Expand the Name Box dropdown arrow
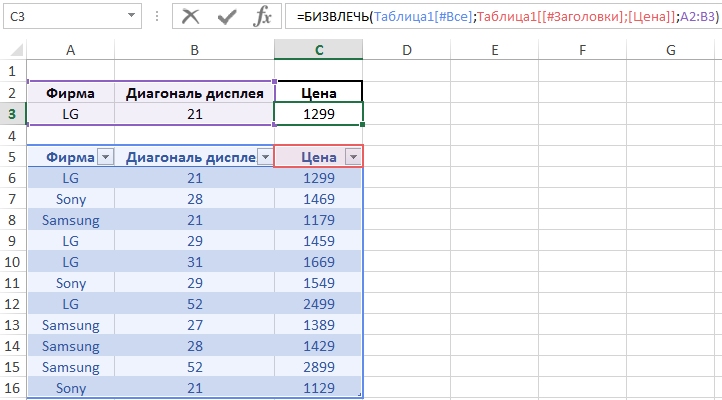The image size is (722, 400). 131,16
